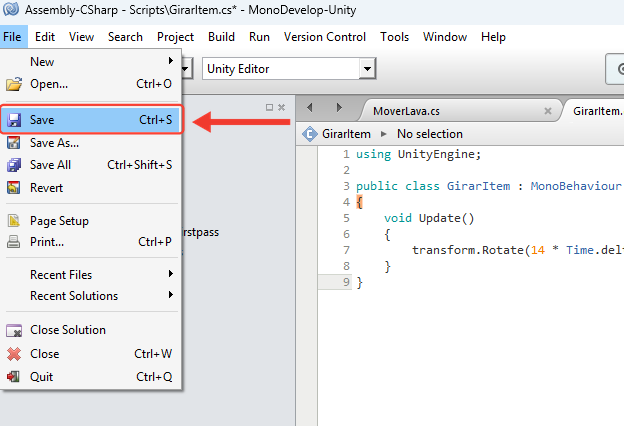Select Save As... menu entry
Image resolution: width=624 pixels, height=426 pixels.
[91, 143]
